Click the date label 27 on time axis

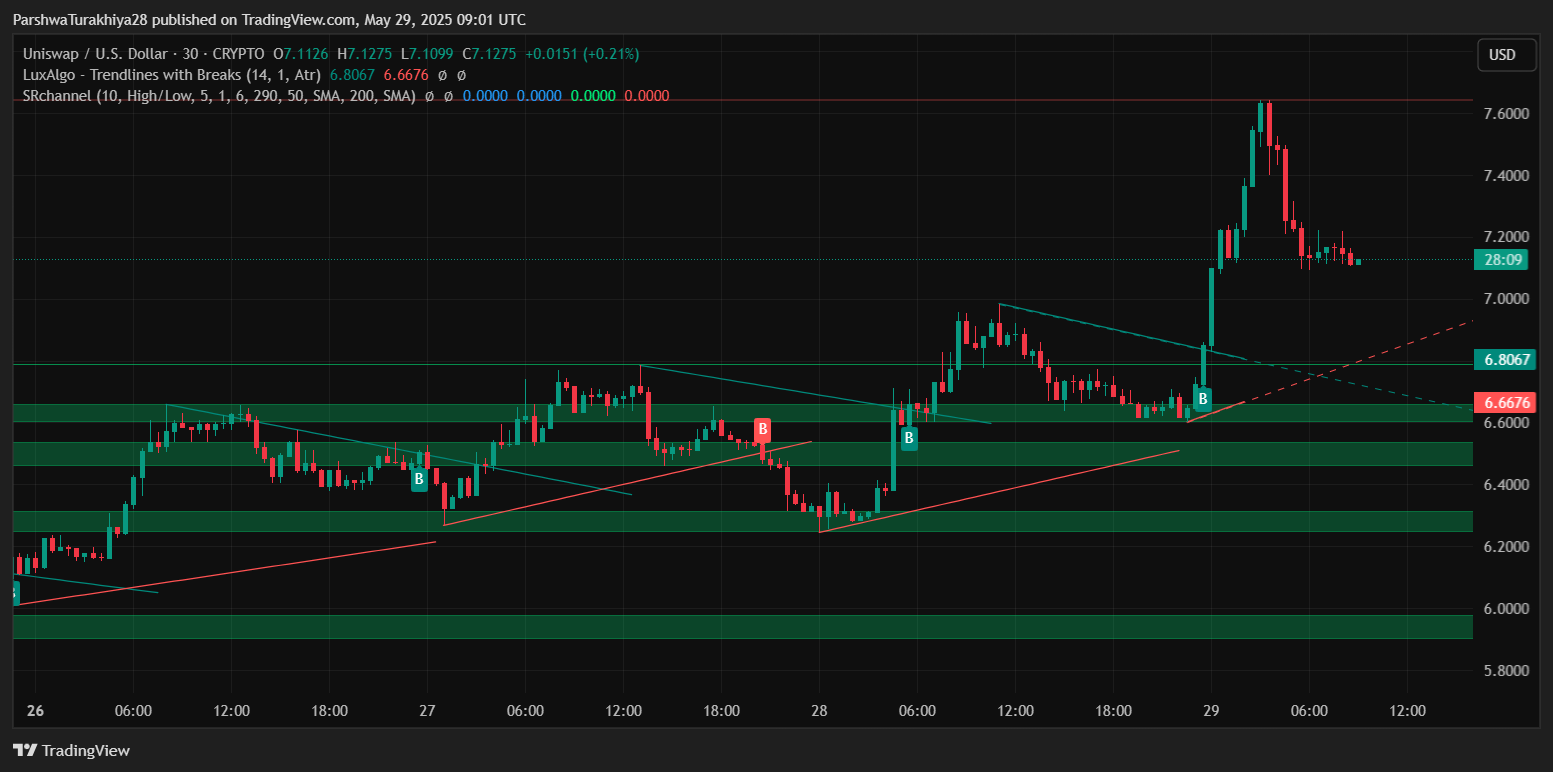point(428,711)
